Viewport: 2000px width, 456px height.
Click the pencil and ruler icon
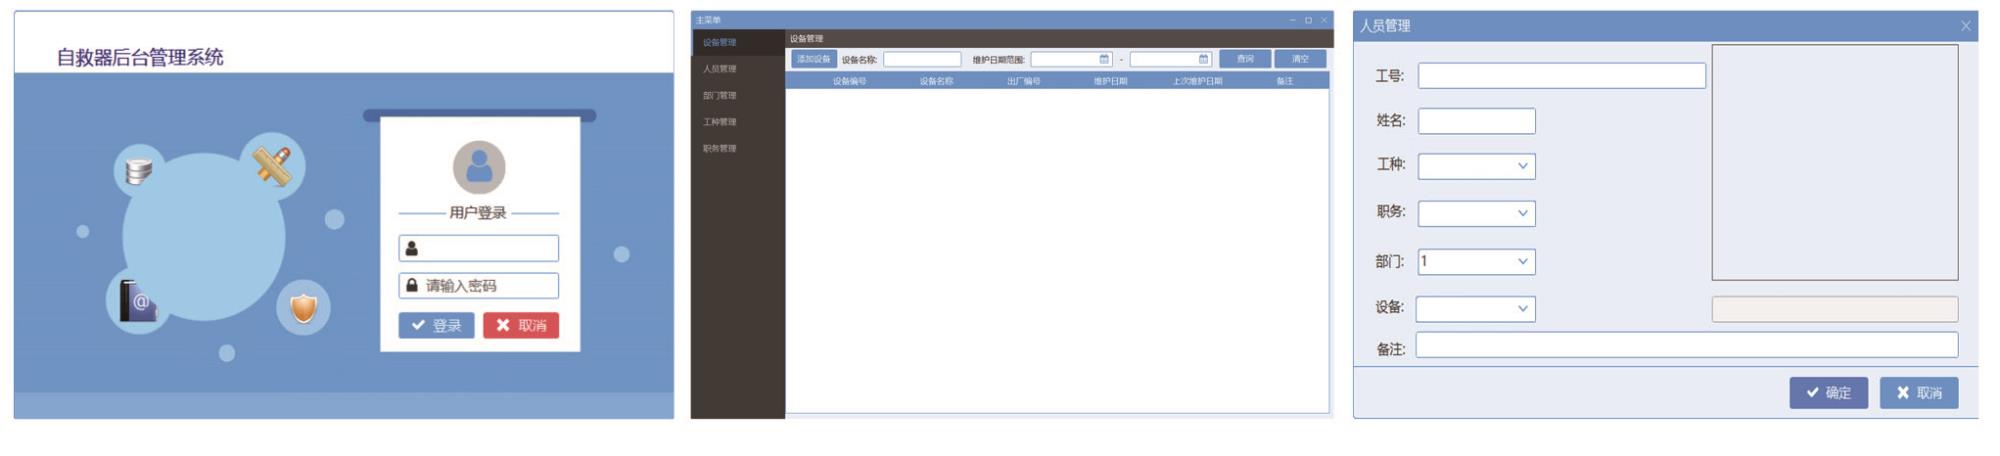point(272,166)
